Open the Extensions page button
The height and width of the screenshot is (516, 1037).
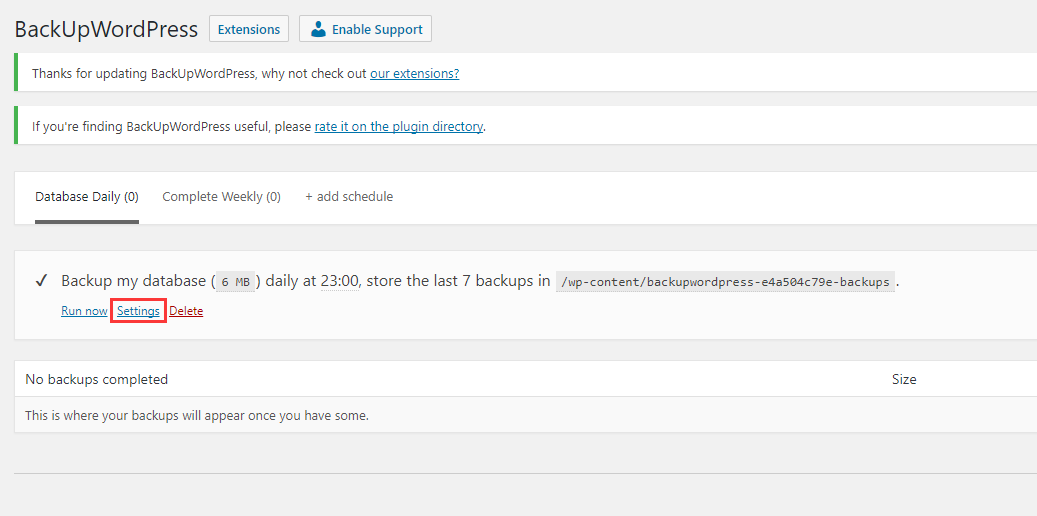pyautogui.click(x=249, y=29)
